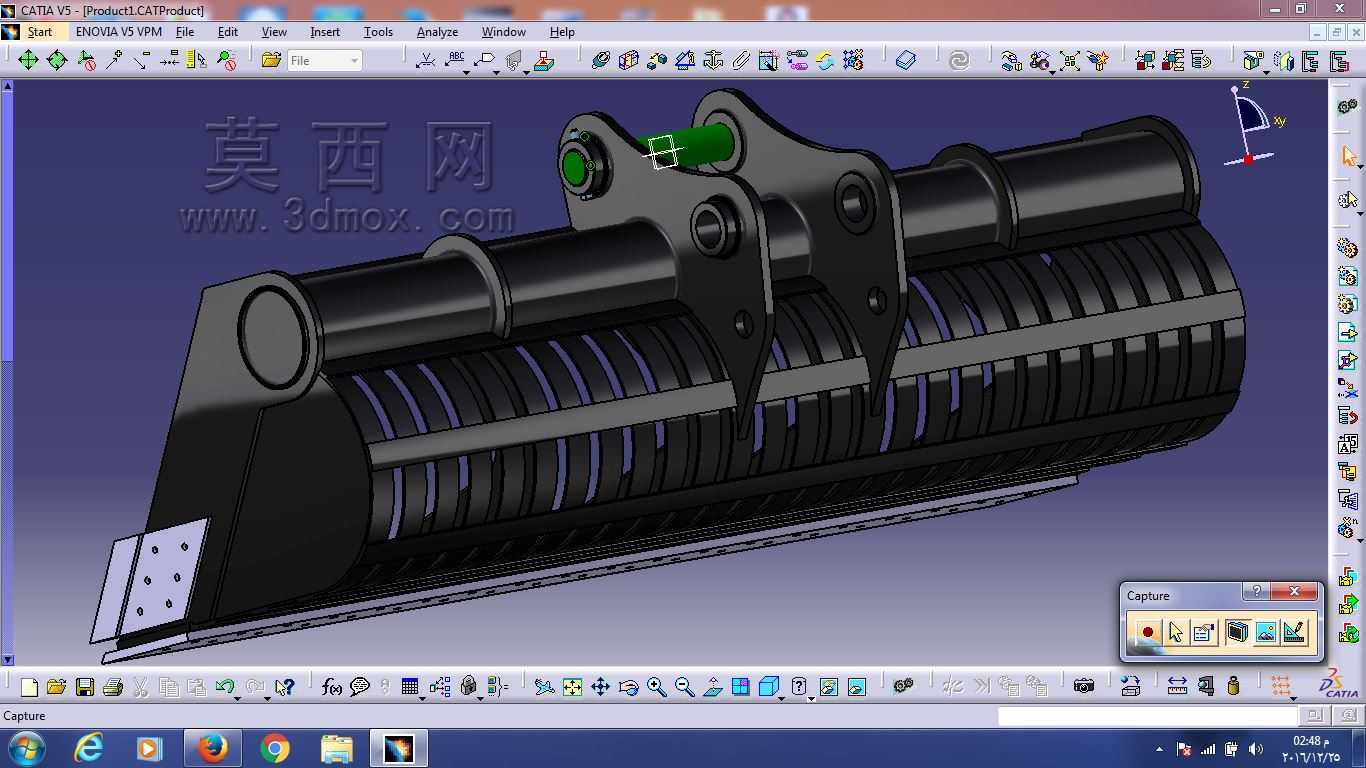Open the Design Table icon
Image resolution: width=1366 pixels, height=768 pixels.
coord(409,687)
